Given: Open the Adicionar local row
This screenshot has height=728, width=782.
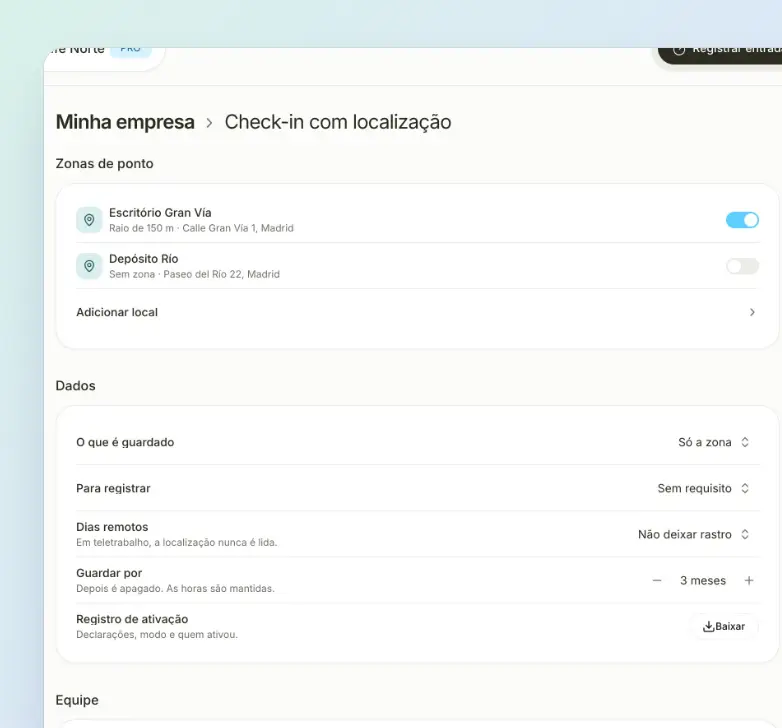Looking at the screenshot, I should (417, 312).
